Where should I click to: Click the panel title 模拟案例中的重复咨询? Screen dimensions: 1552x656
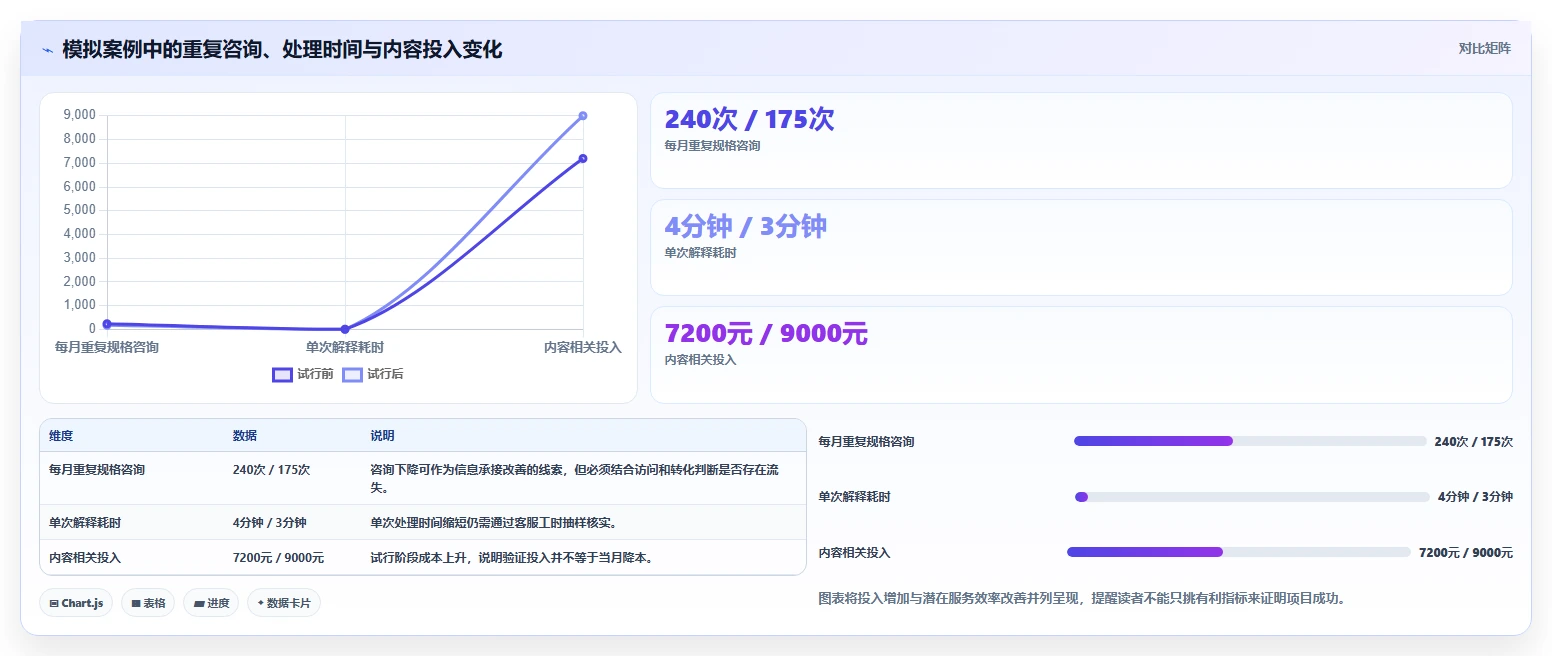coord(282,49)
